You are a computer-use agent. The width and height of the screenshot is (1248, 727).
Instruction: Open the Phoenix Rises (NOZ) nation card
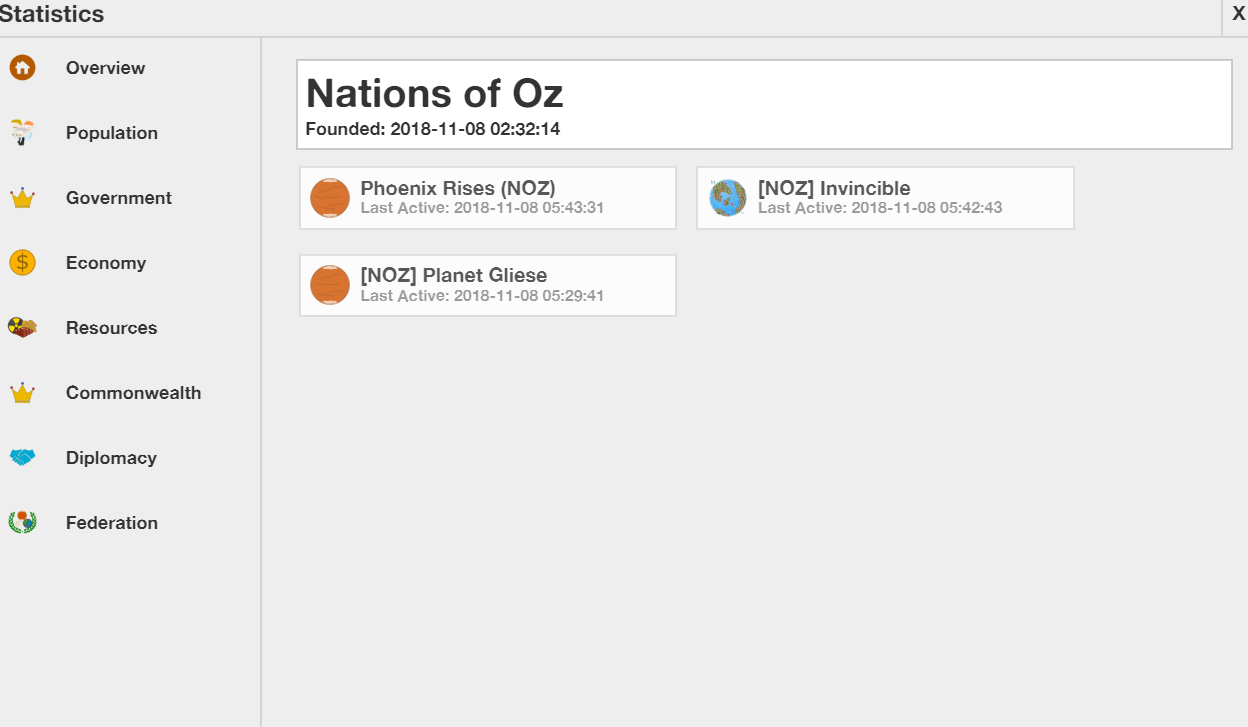(x=488, y=198)
